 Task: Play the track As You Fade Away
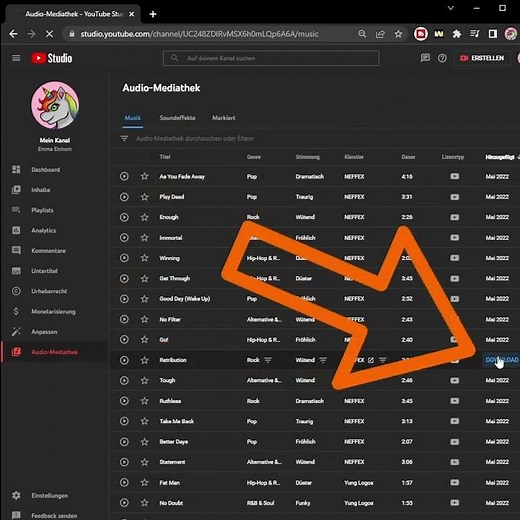coord(124,176)
